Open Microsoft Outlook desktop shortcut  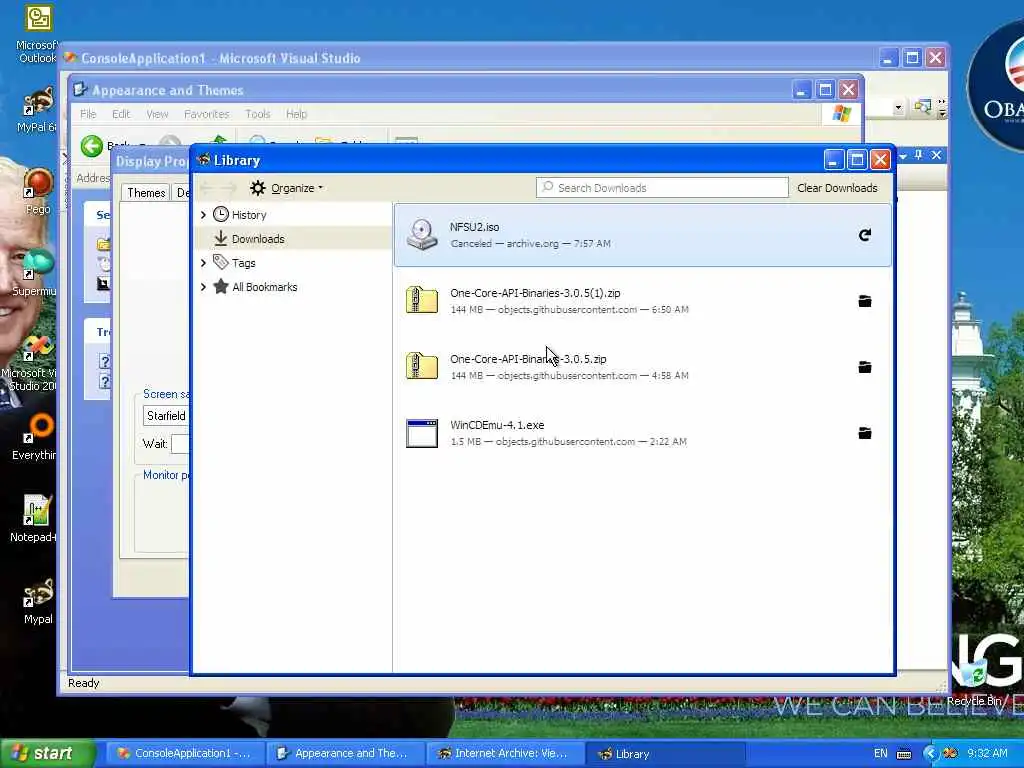coord(37,34)
